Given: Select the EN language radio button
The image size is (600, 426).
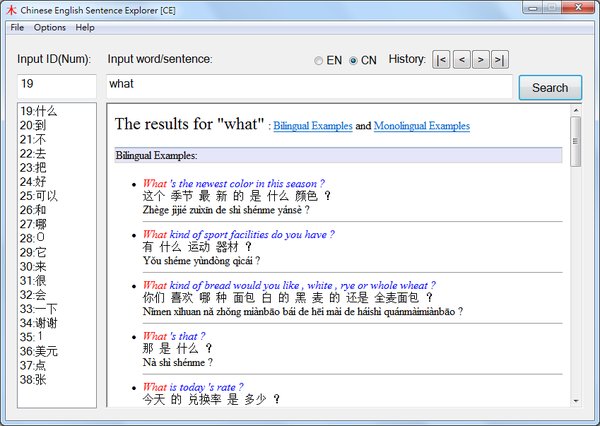Looking at the screenshot, I should 320,61.
